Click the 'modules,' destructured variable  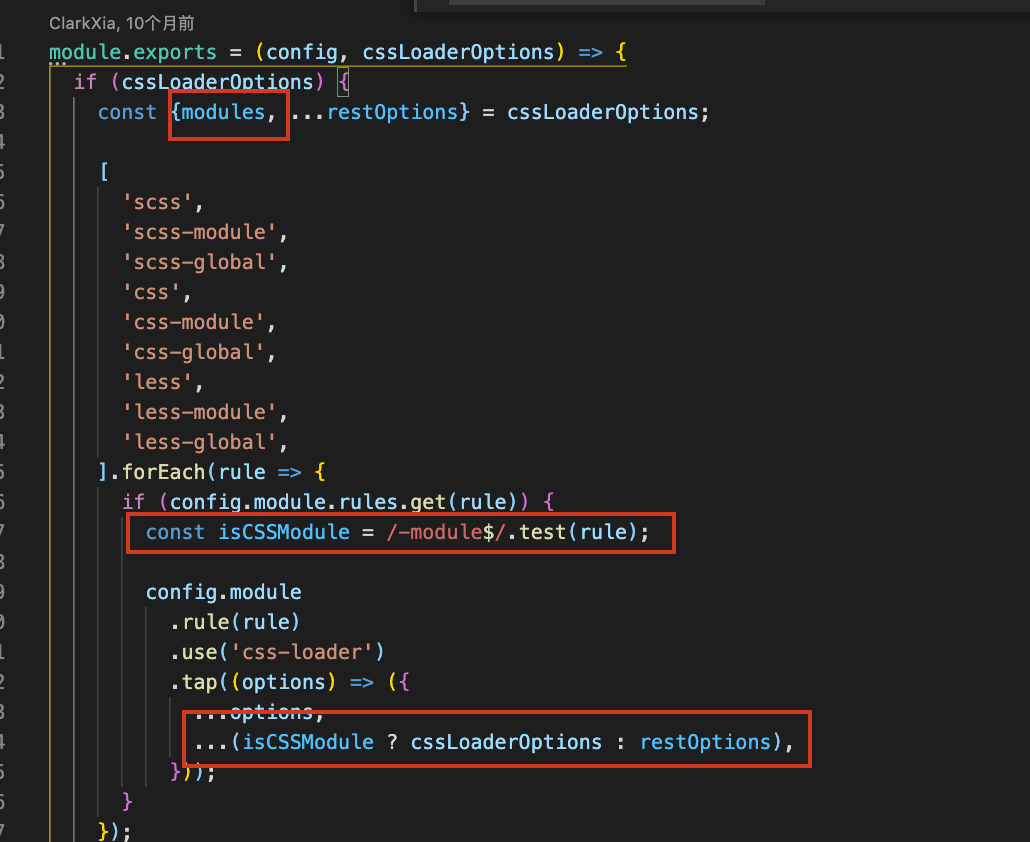pyautogui.click(x=228, y=112)
